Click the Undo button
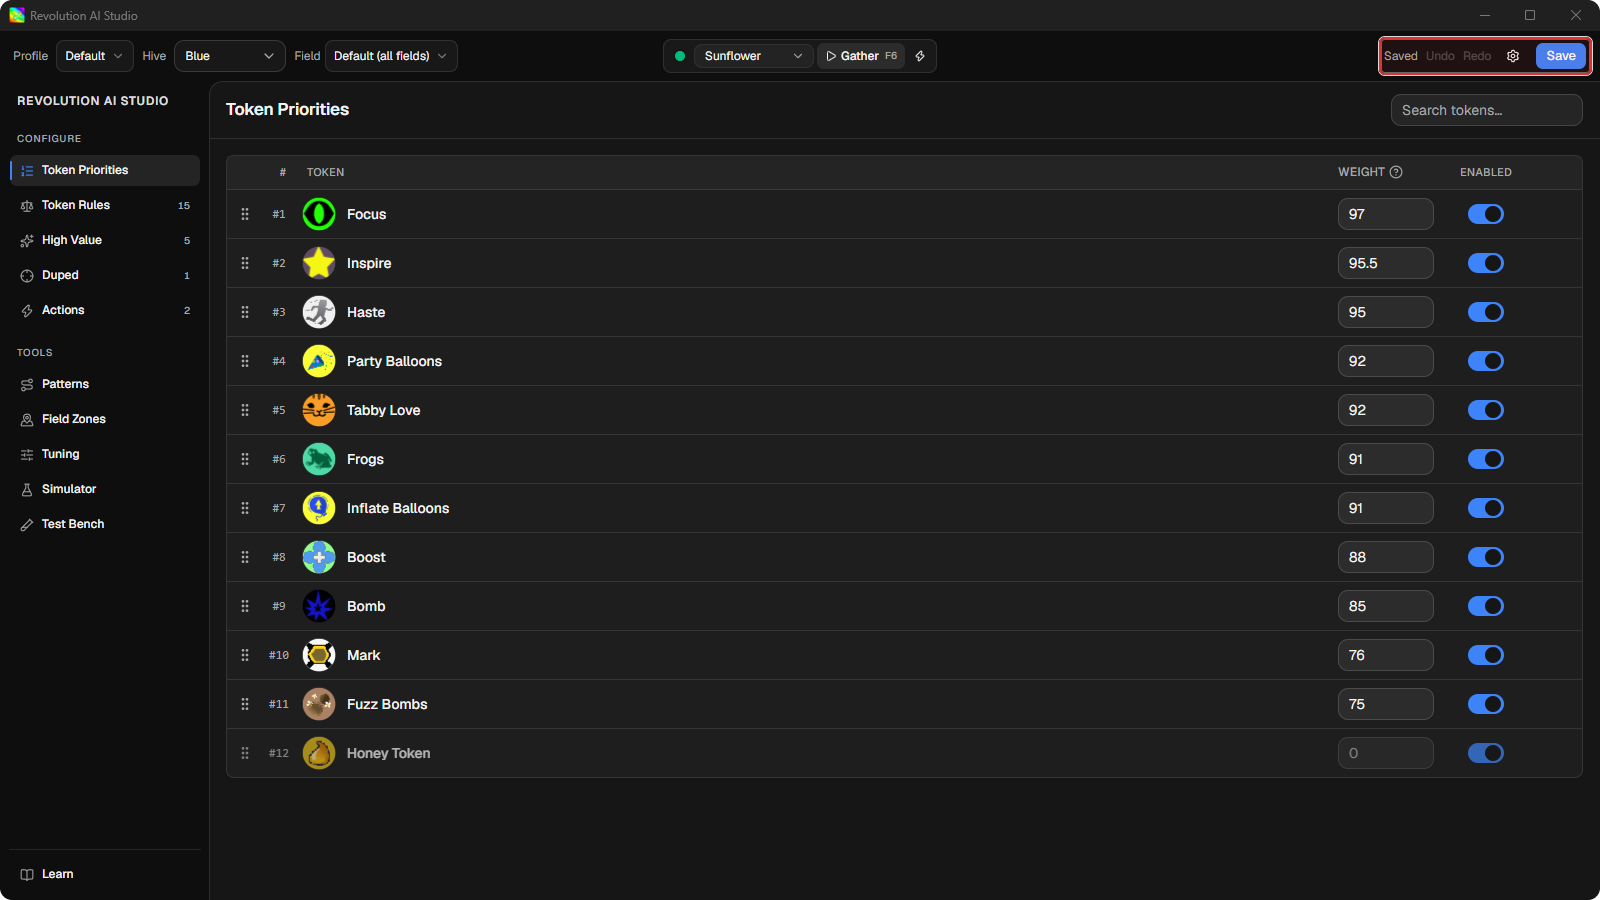 (x=1440, y=56)
